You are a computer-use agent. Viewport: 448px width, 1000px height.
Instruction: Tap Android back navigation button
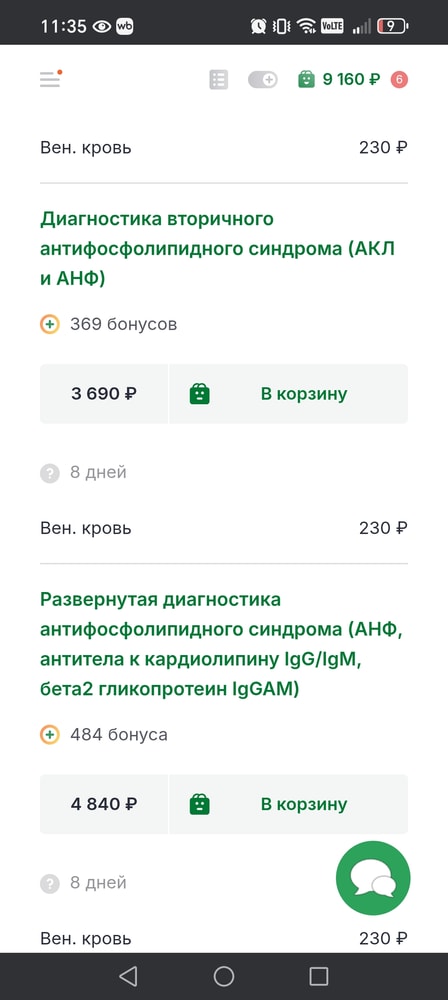pos(128,976)
